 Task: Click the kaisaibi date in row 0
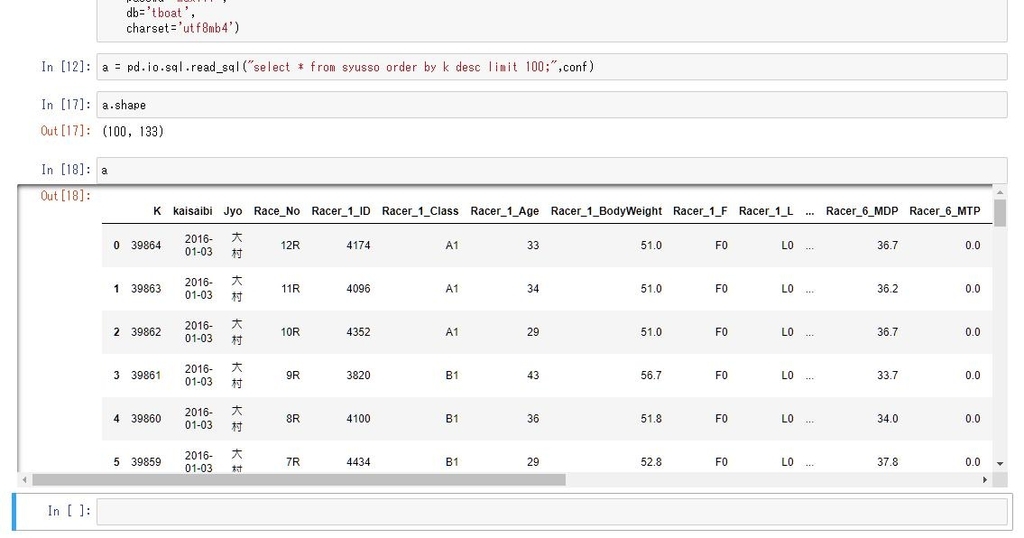[199, 245]
